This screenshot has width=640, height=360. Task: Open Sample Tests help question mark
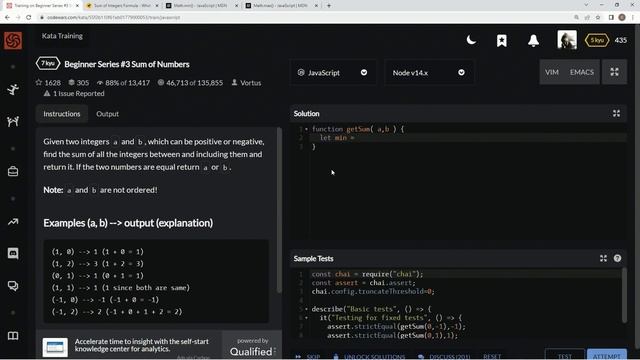click(x=617, y=258)
